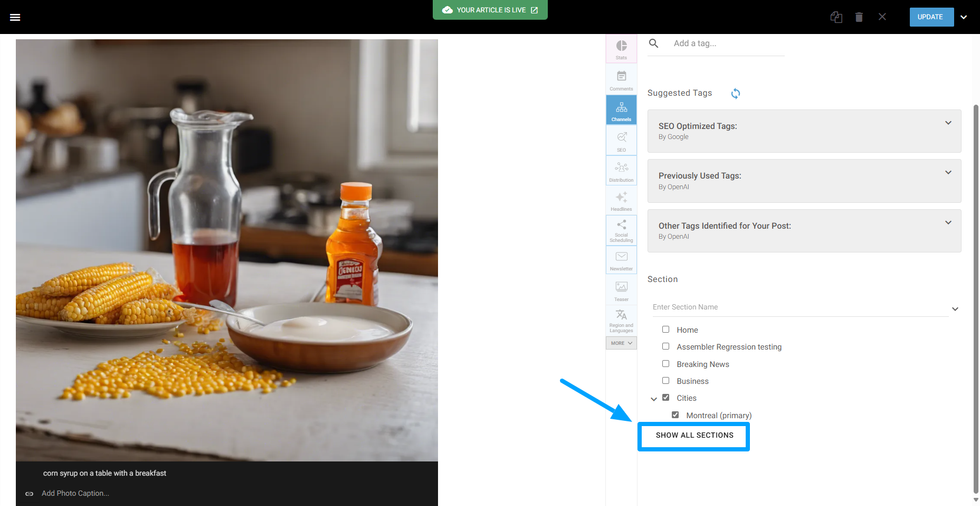Open the Comments panel icon

click(621, 80)
